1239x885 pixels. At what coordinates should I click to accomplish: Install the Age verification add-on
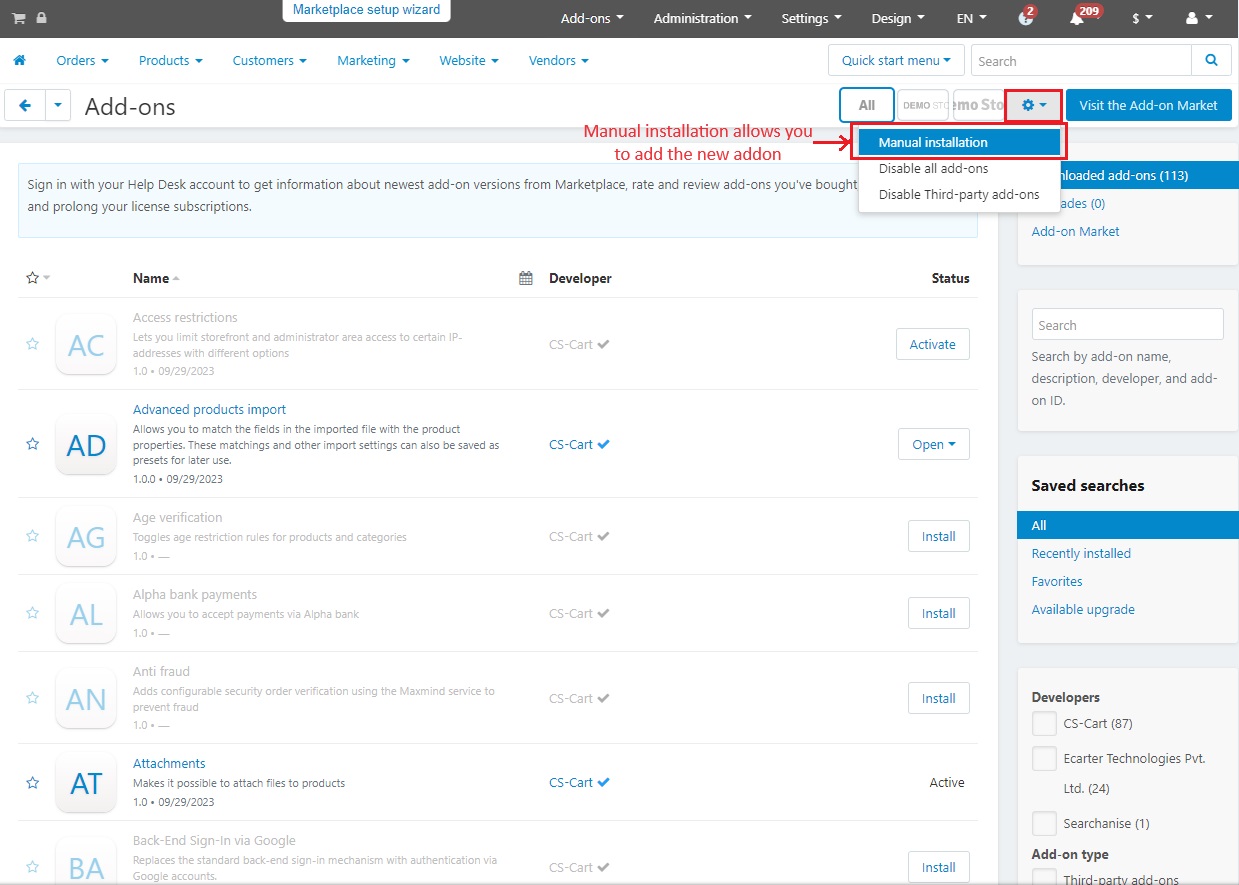[938, 536]
